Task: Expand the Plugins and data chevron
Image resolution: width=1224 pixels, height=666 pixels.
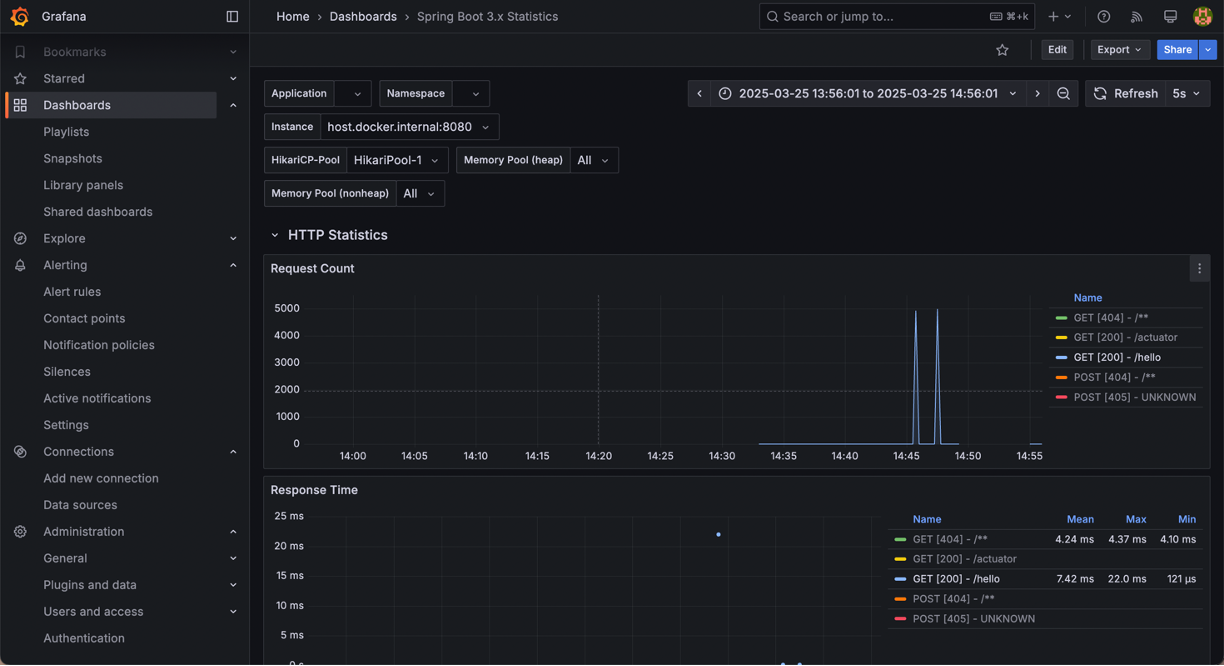Action: coord(233,585)
